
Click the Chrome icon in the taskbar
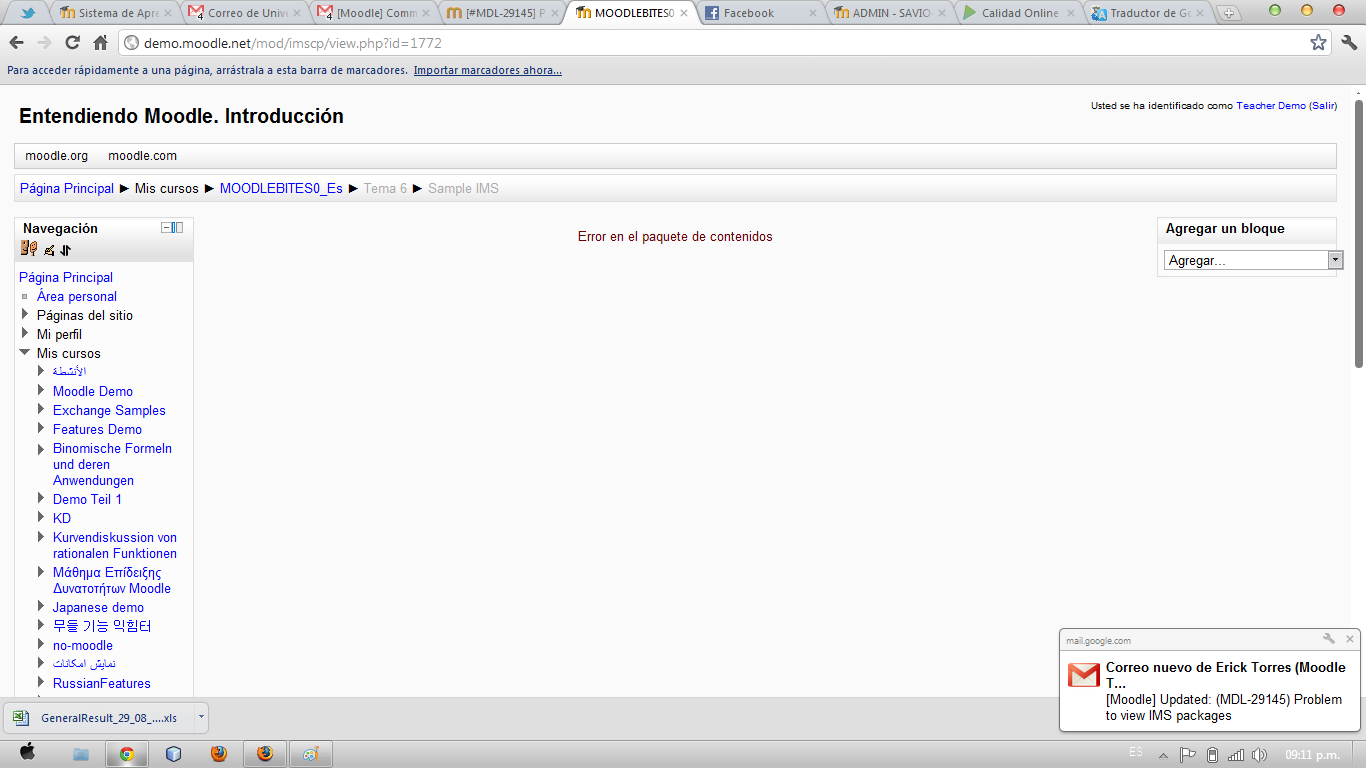coord(127,754)
